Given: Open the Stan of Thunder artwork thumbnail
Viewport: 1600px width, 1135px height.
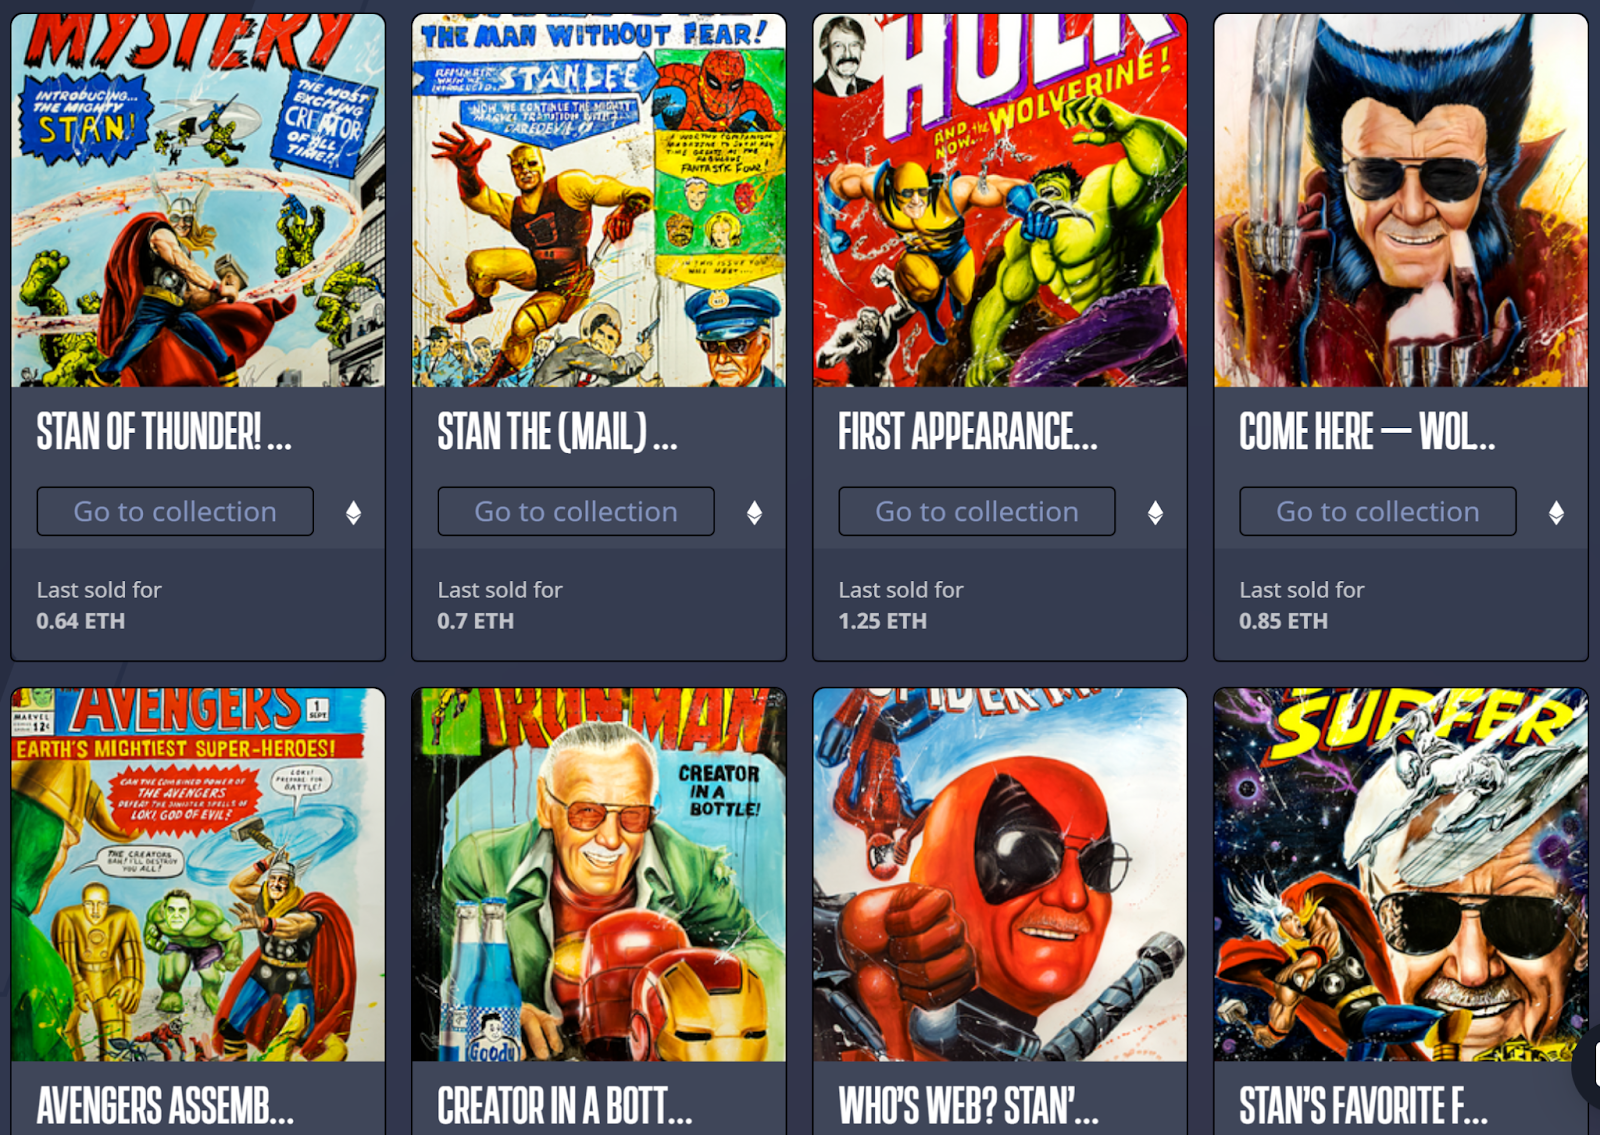Looking at the screenshot, I should click(x=198, y=200).
